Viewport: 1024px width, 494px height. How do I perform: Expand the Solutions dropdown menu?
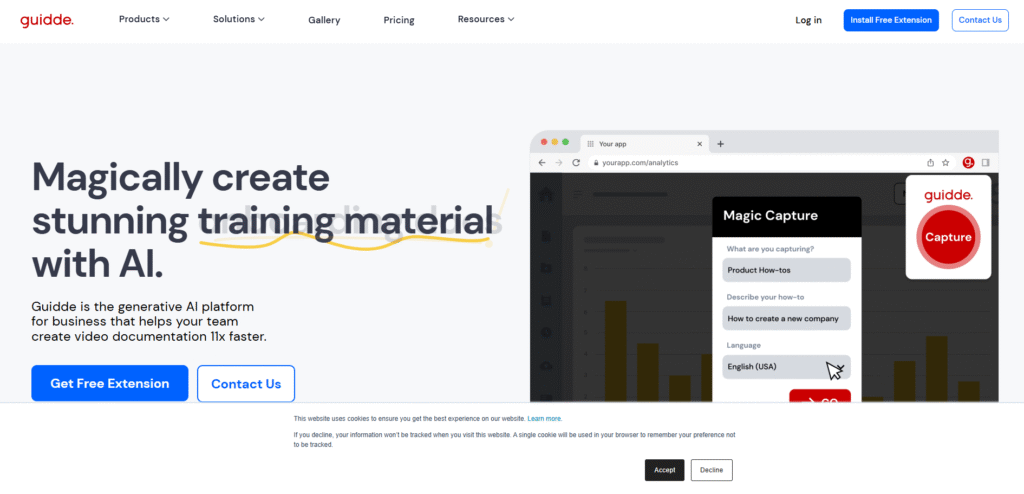[x=239, y=19]
